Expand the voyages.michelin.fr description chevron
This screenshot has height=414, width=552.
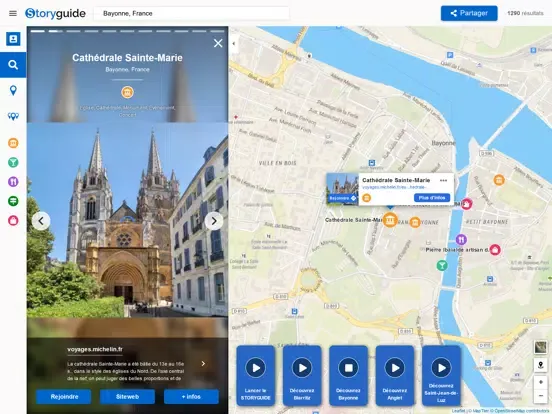point(203,364)
